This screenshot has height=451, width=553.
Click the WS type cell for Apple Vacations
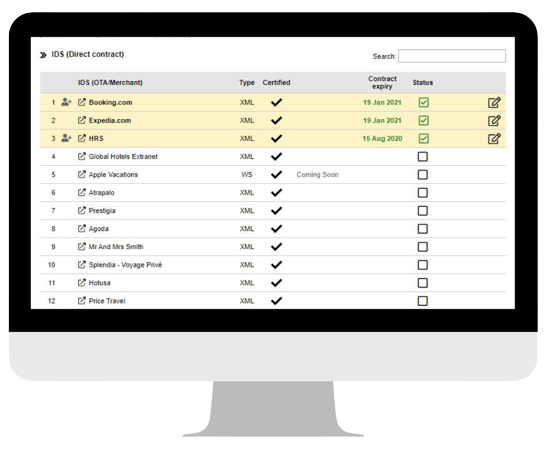[247, 174]
